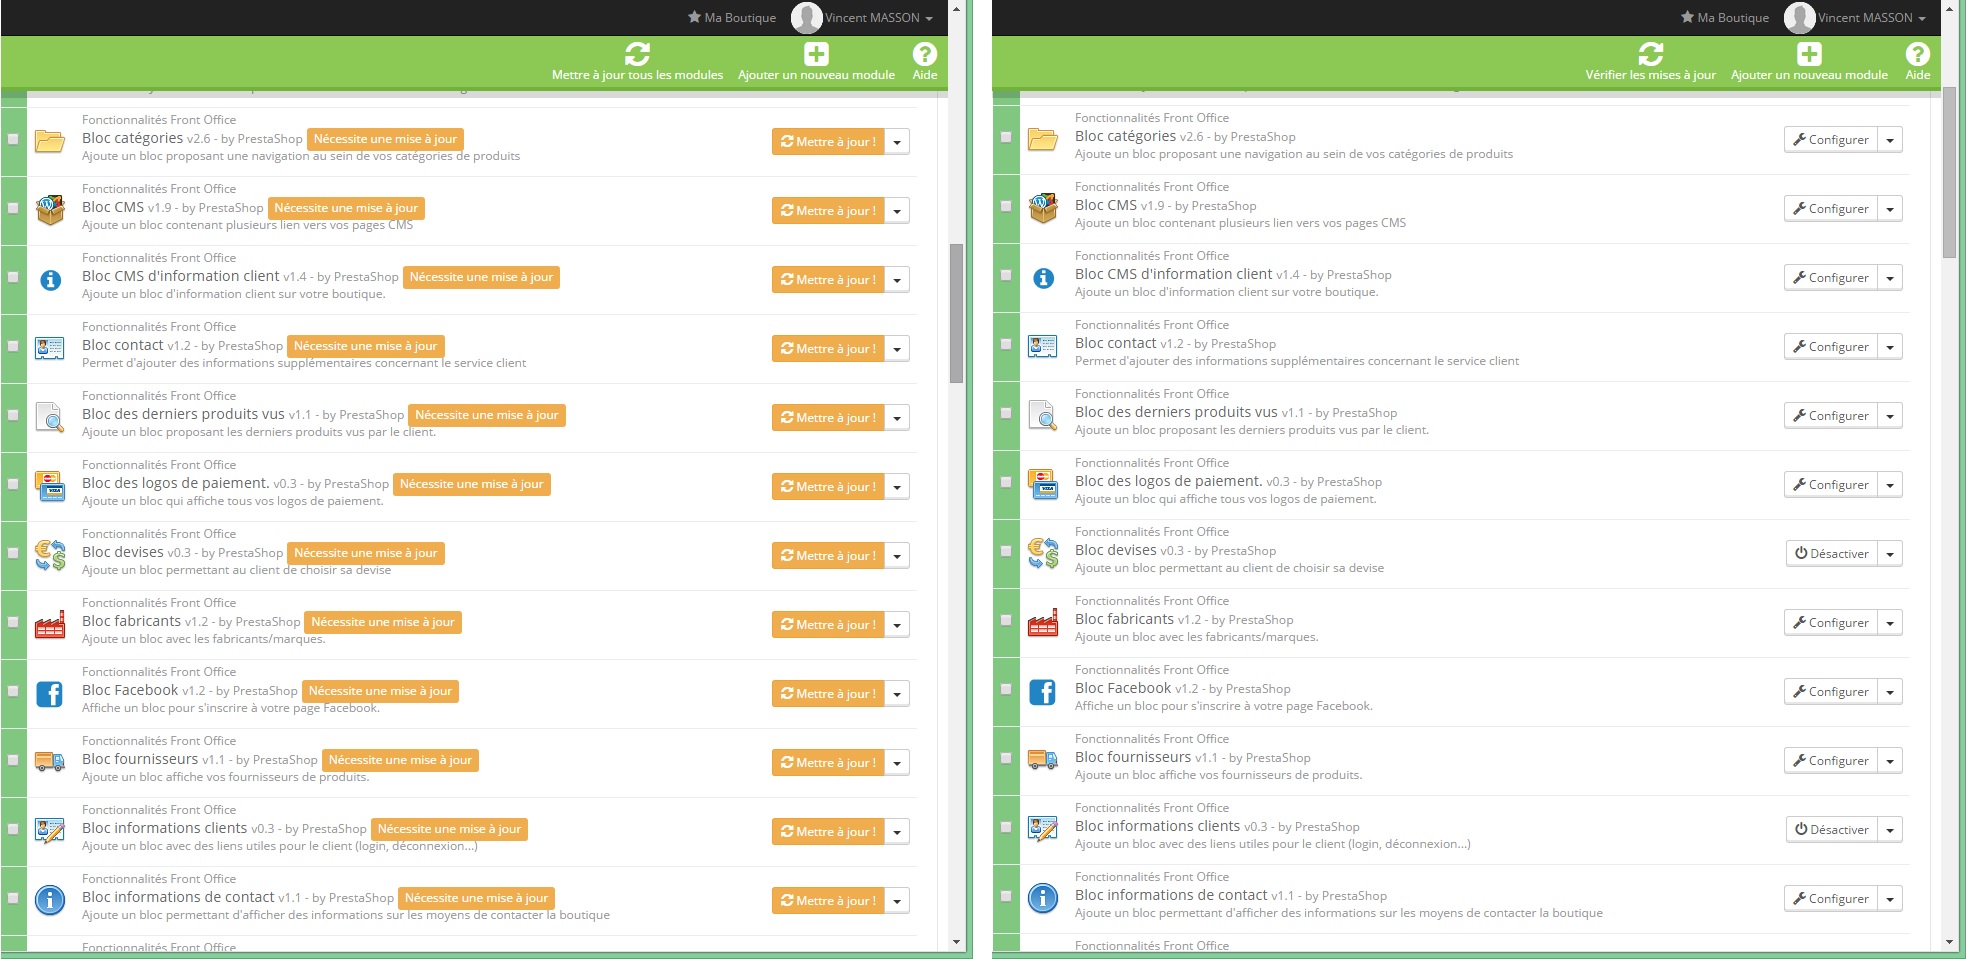The width and height of the screenshot is (1966, 959).
Task: Click Bloc contact card icon in left window
Action: click(50, 347)
